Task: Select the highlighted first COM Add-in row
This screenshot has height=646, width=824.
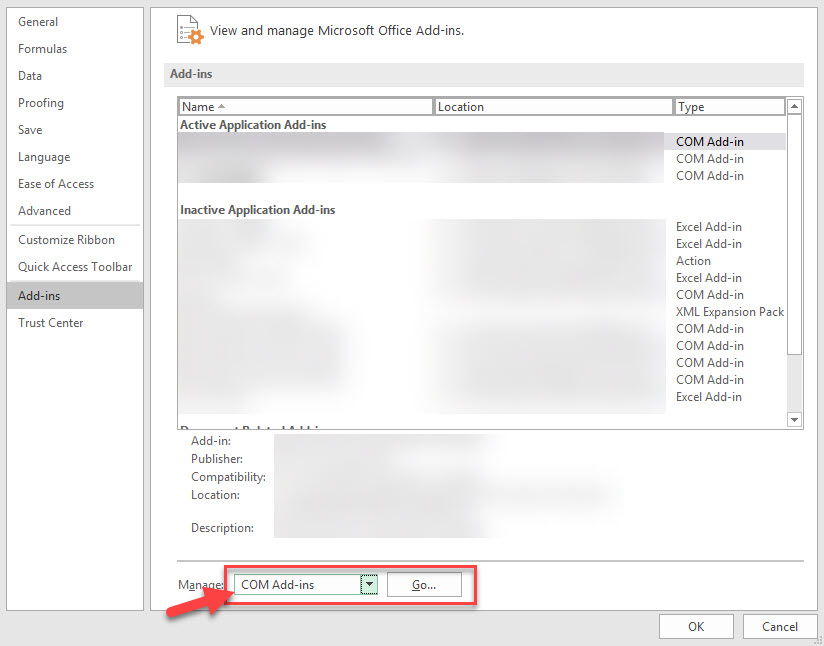Action: (x=482, y=141)
